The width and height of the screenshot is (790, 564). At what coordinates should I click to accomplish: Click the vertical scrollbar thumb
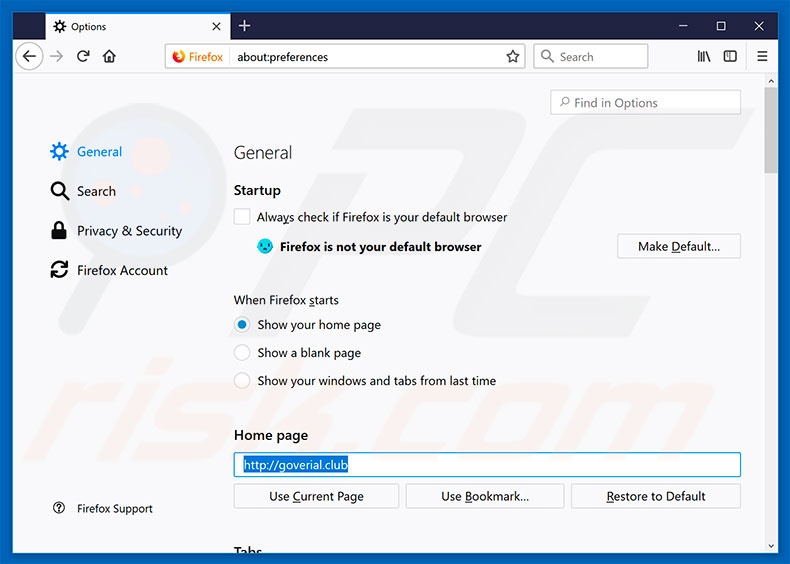pyautogui.click(x=770, y=130)
